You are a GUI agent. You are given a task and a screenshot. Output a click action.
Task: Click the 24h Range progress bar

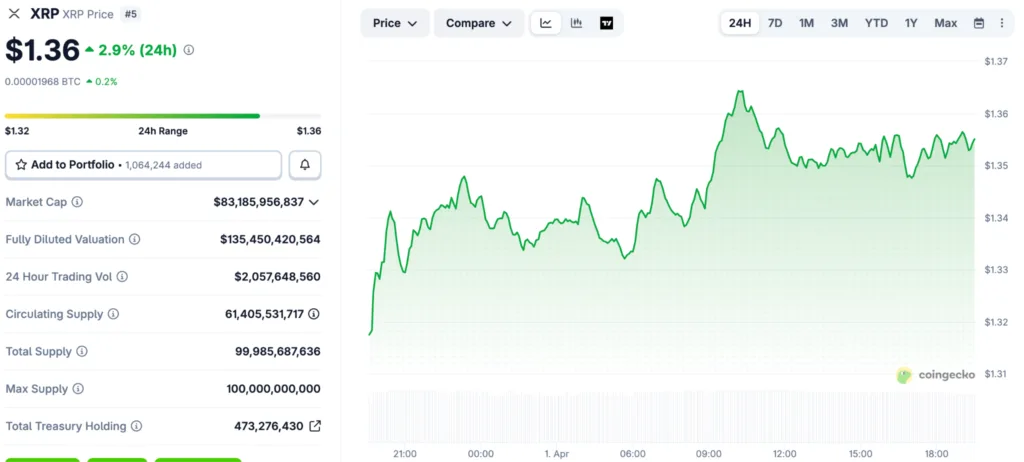[163, 116]
